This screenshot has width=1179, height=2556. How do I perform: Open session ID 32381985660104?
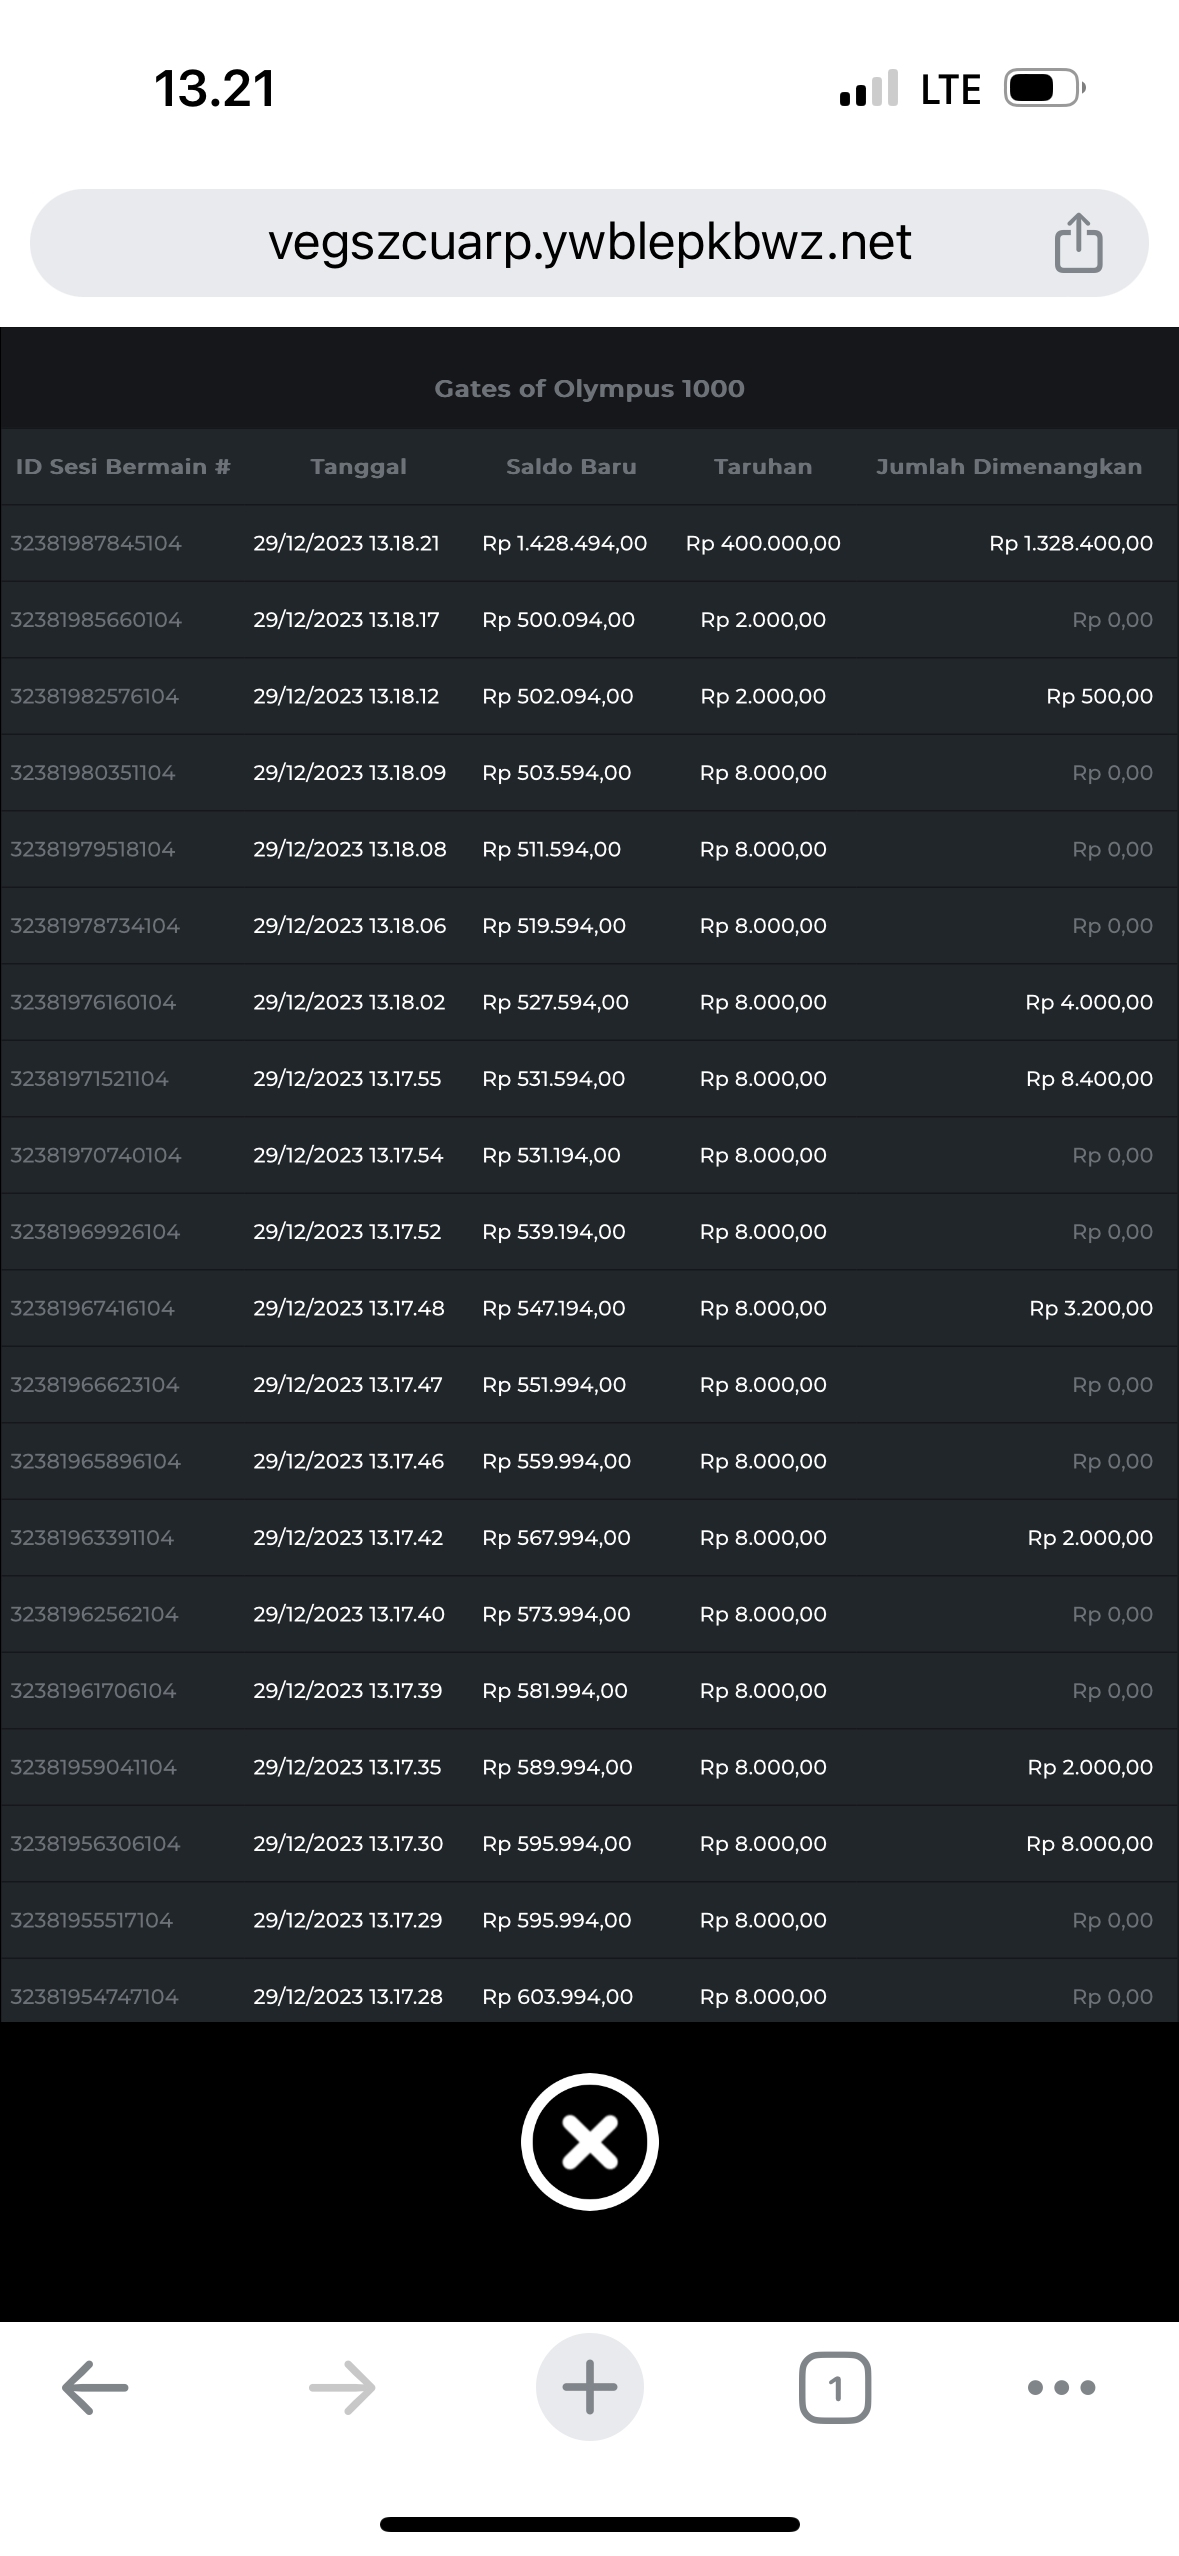pos(96,620)
